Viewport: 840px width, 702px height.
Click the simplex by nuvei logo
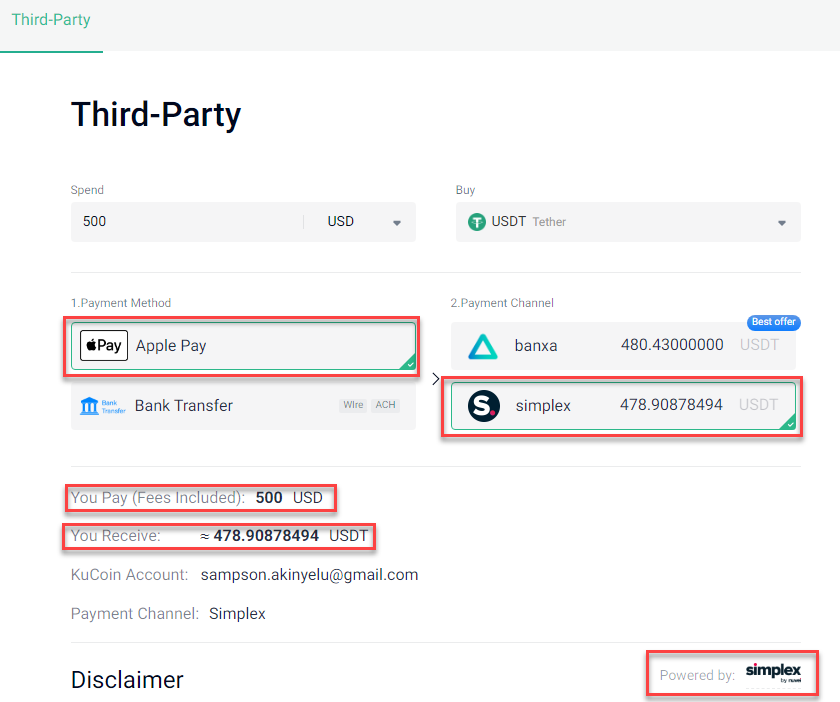click(x=773, y=673)
